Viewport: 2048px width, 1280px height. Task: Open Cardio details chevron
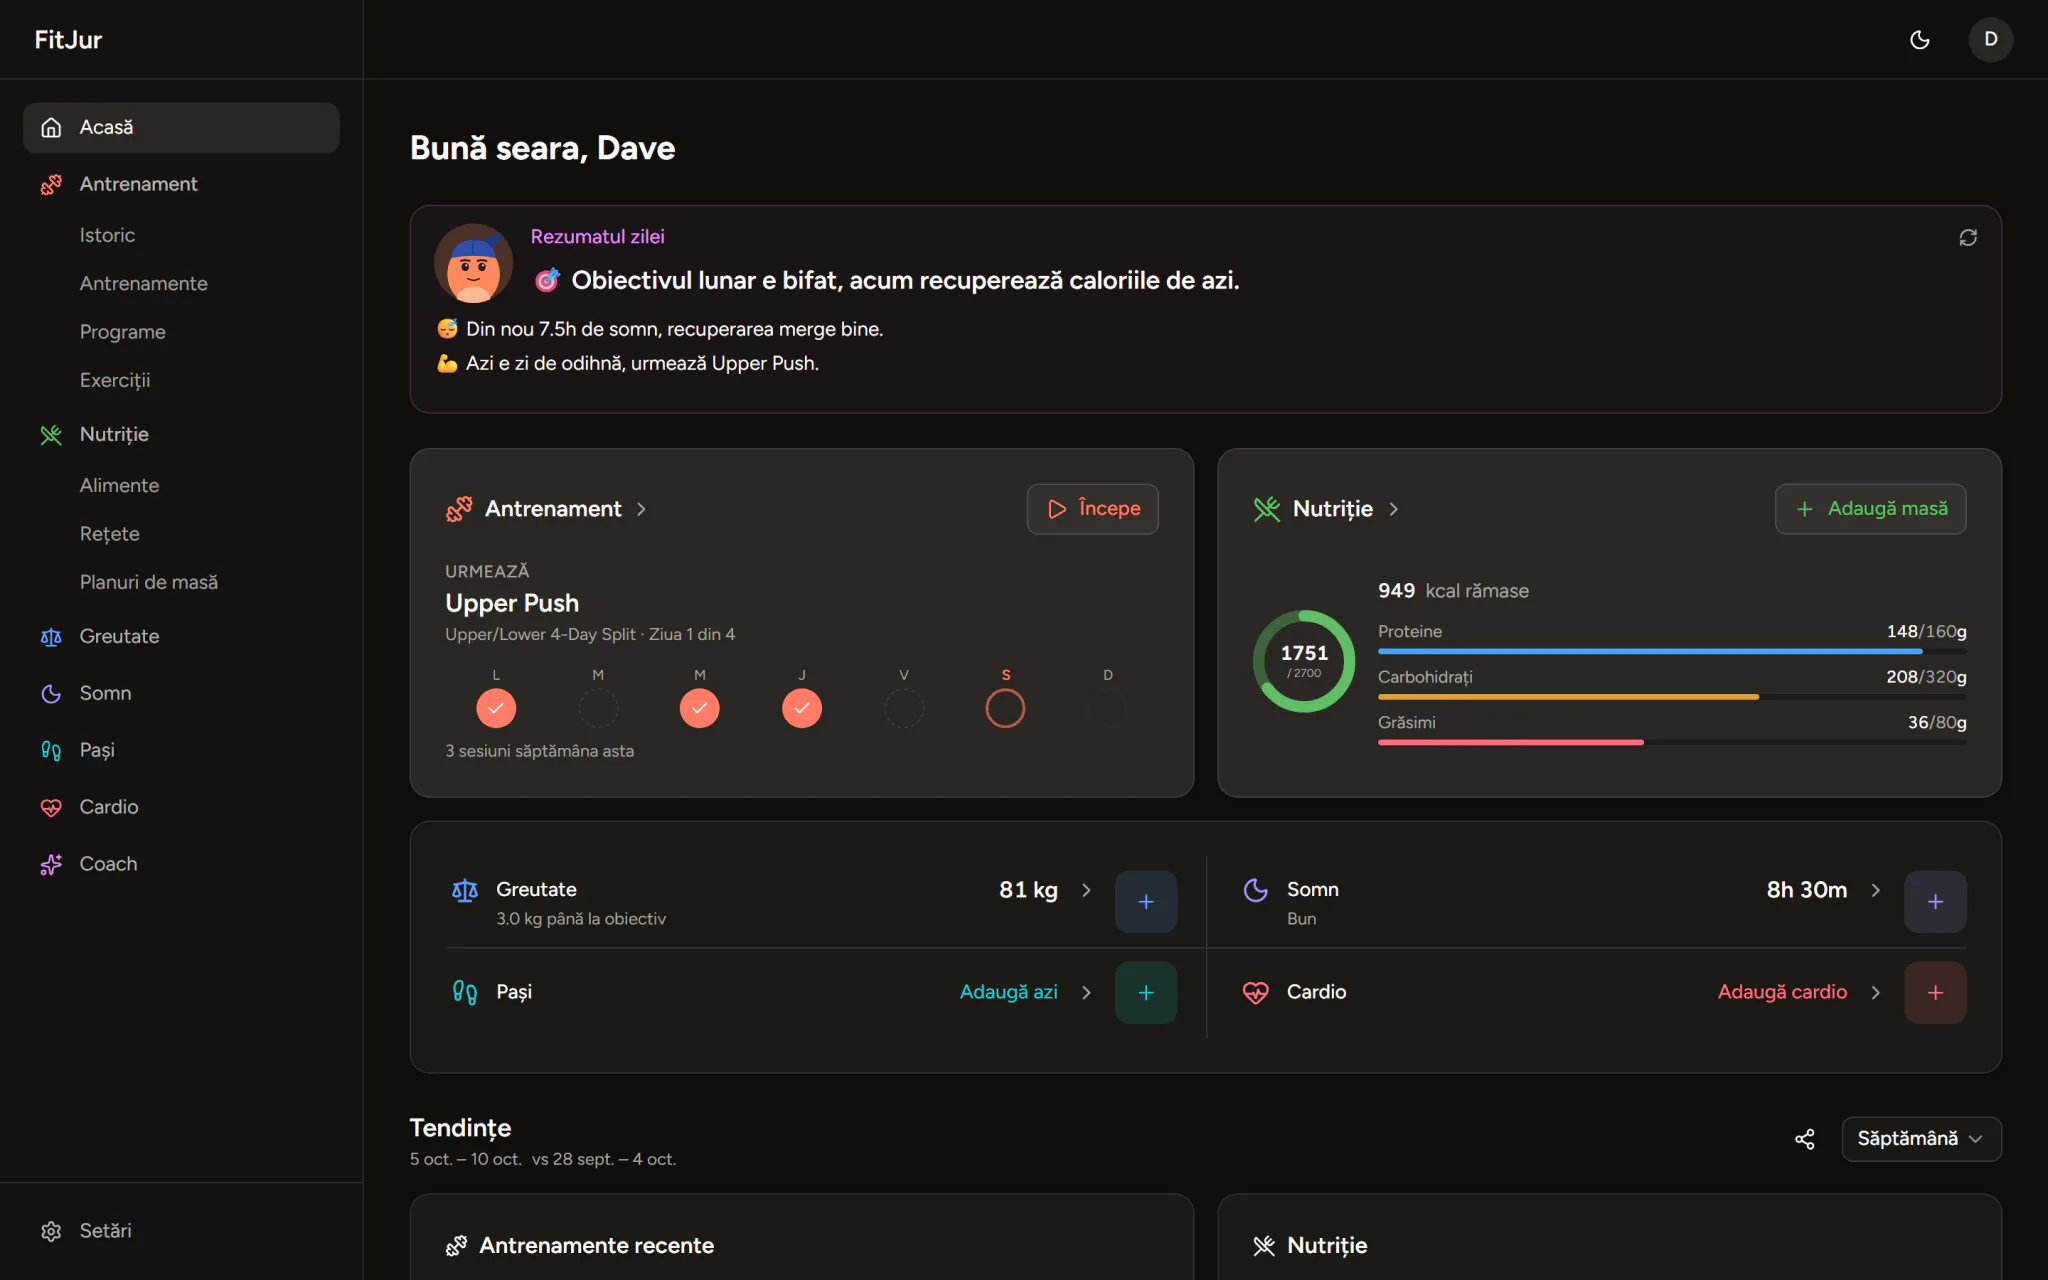[1875, 992]
